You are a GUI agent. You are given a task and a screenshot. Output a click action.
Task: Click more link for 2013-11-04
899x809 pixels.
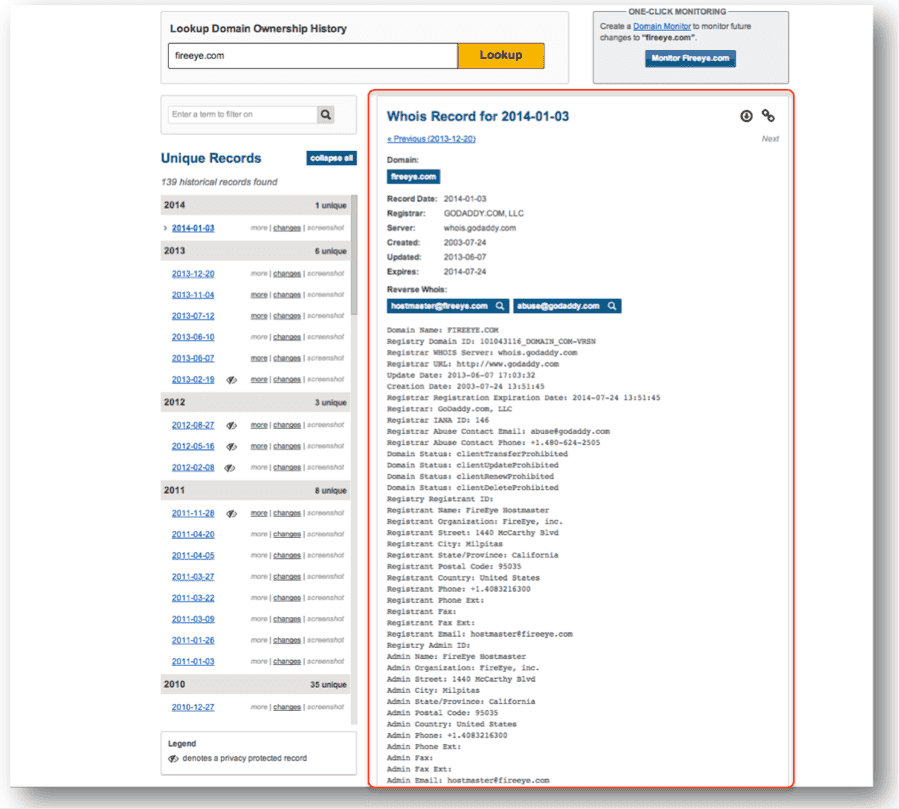(259, 295)
